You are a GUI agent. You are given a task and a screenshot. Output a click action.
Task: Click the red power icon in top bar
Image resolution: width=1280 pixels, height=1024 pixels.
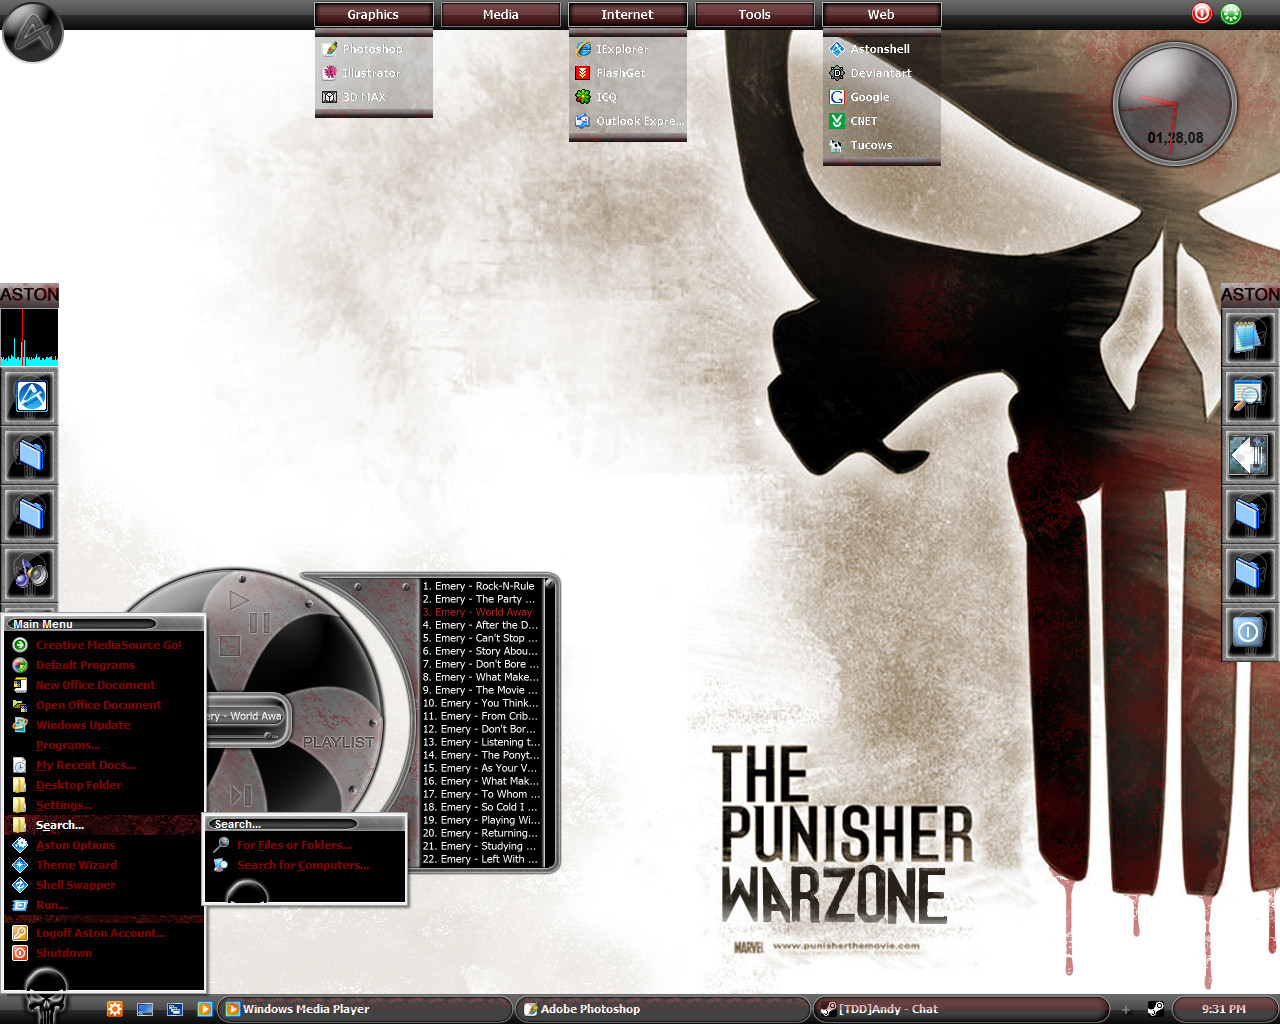[1202, 13]
